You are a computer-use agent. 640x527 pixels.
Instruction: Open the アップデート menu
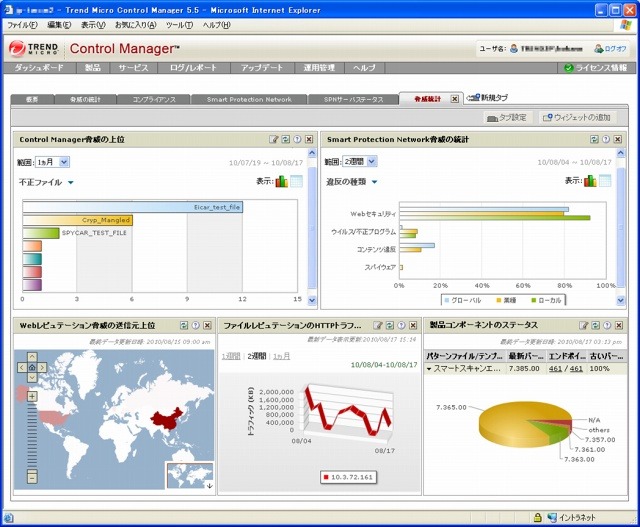click(x=262, y=68)
